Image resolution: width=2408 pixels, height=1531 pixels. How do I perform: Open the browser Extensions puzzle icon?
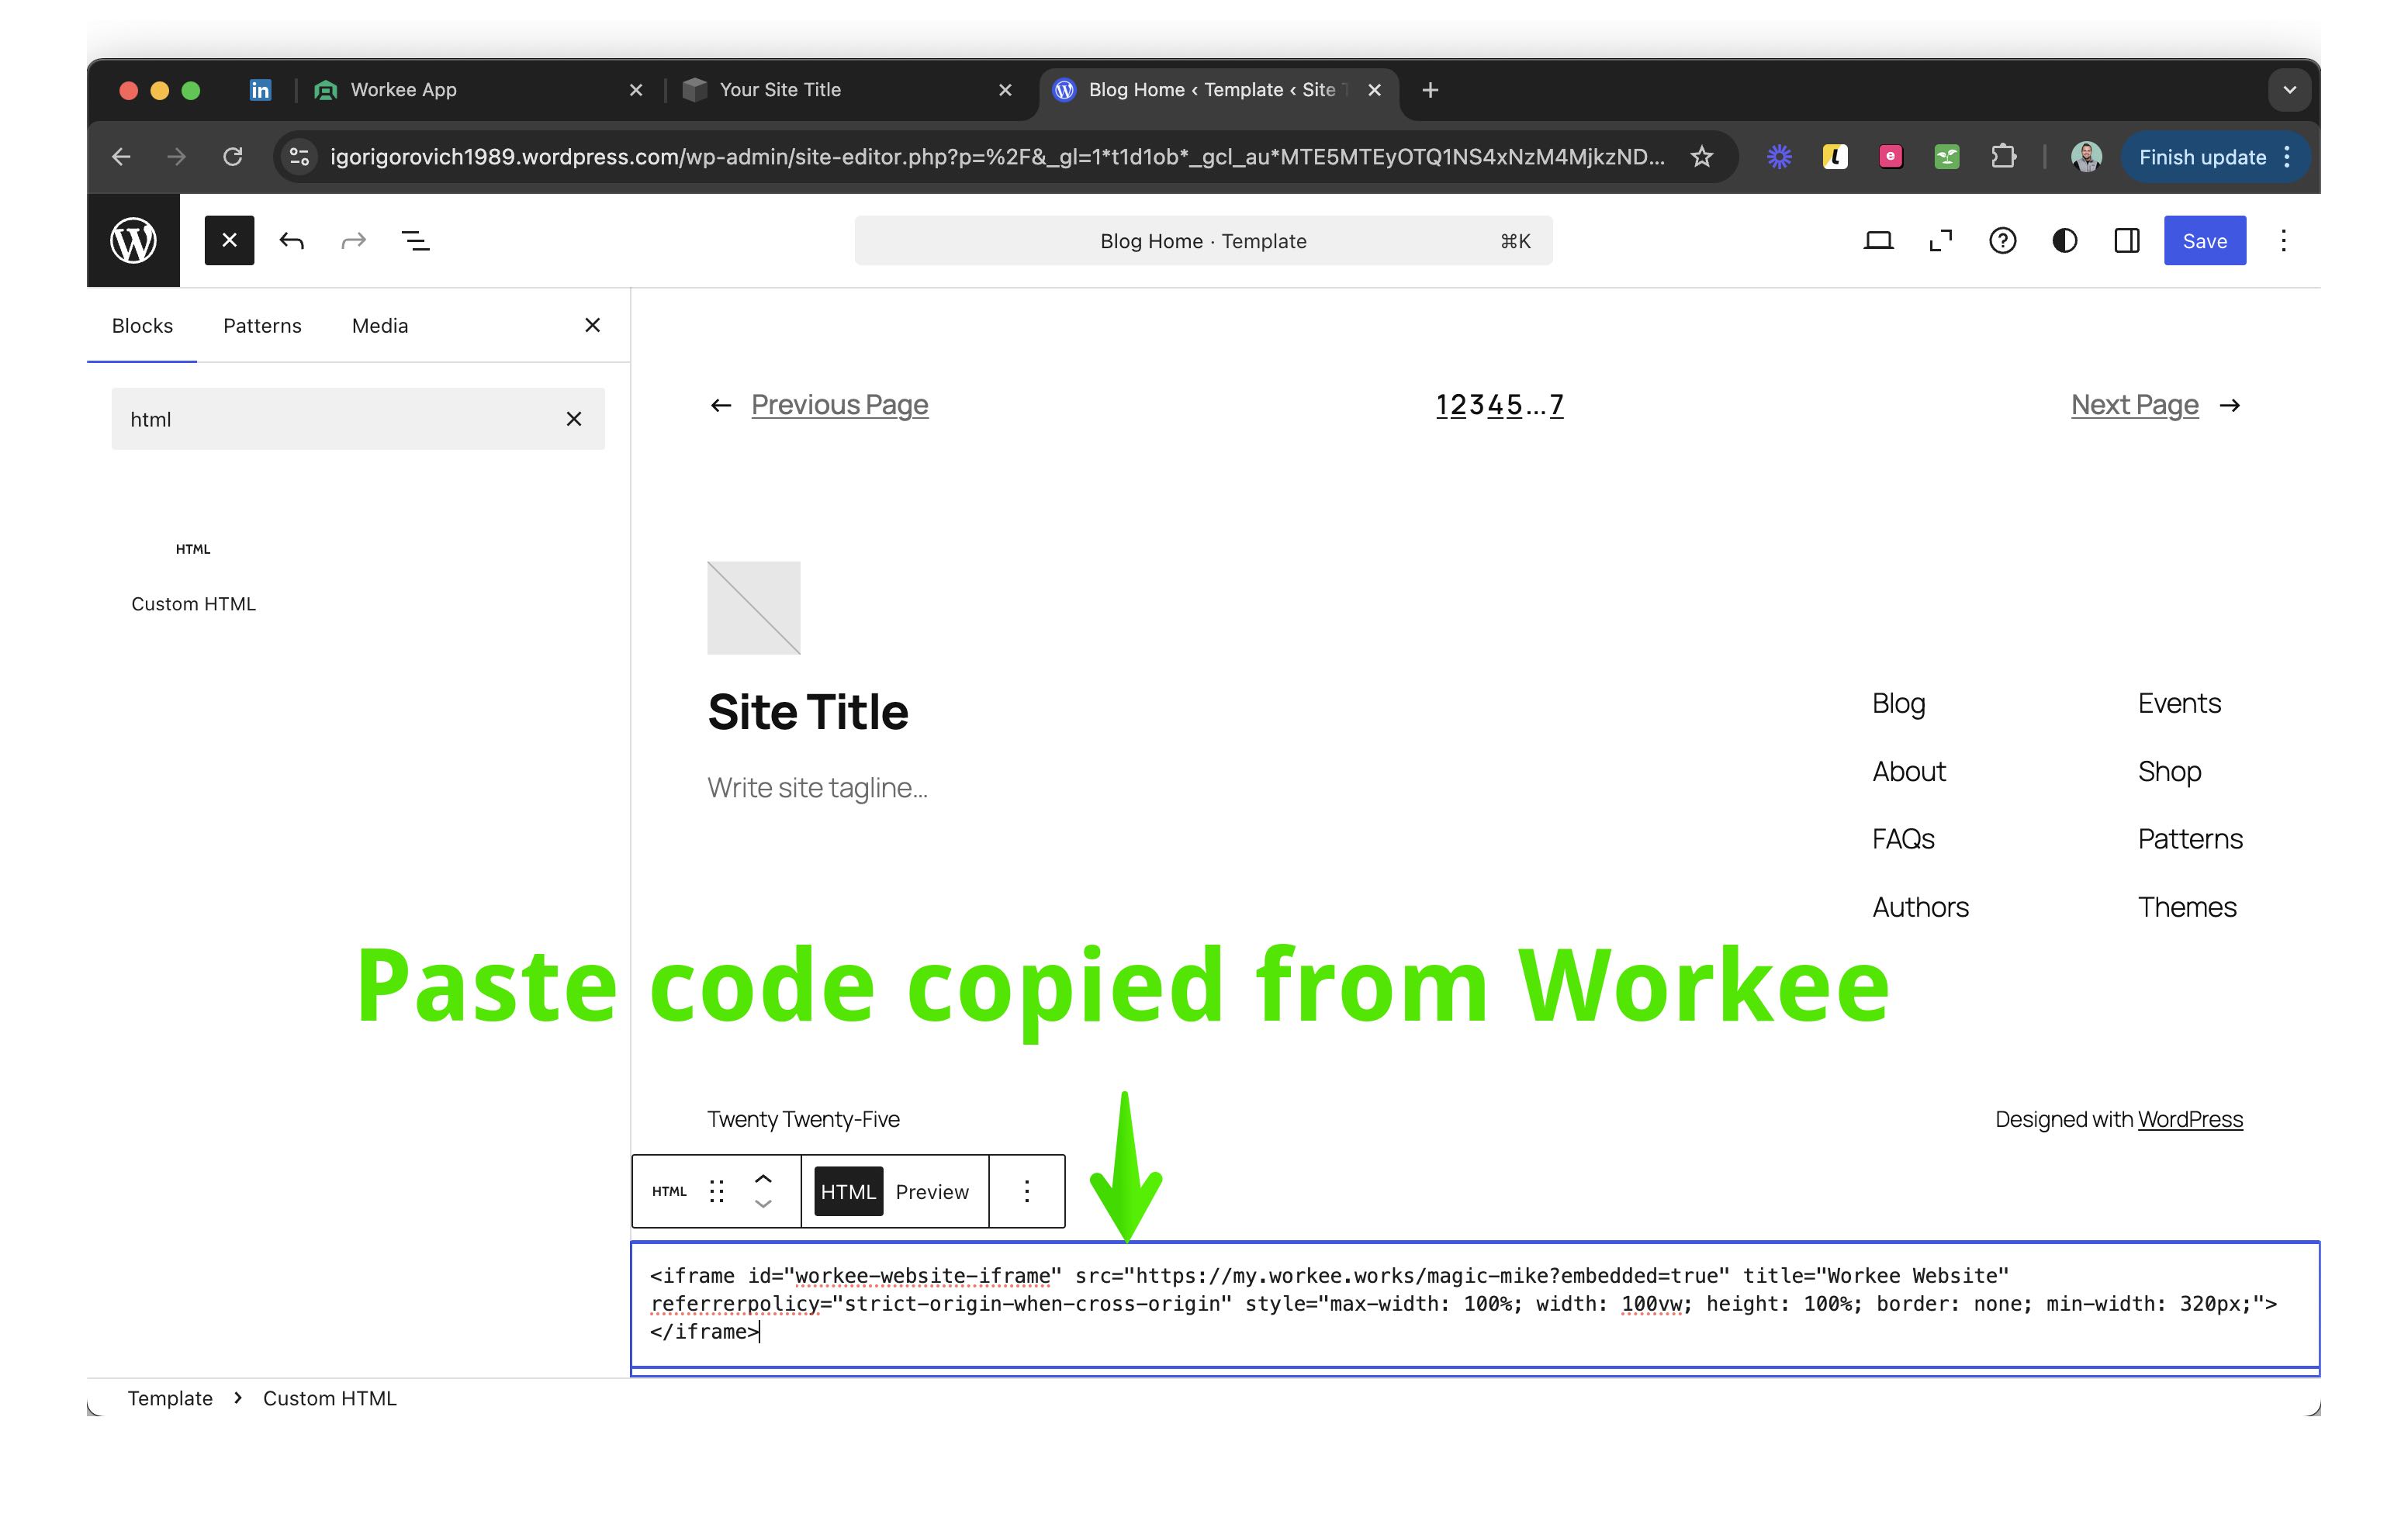tap(2003, 157)
